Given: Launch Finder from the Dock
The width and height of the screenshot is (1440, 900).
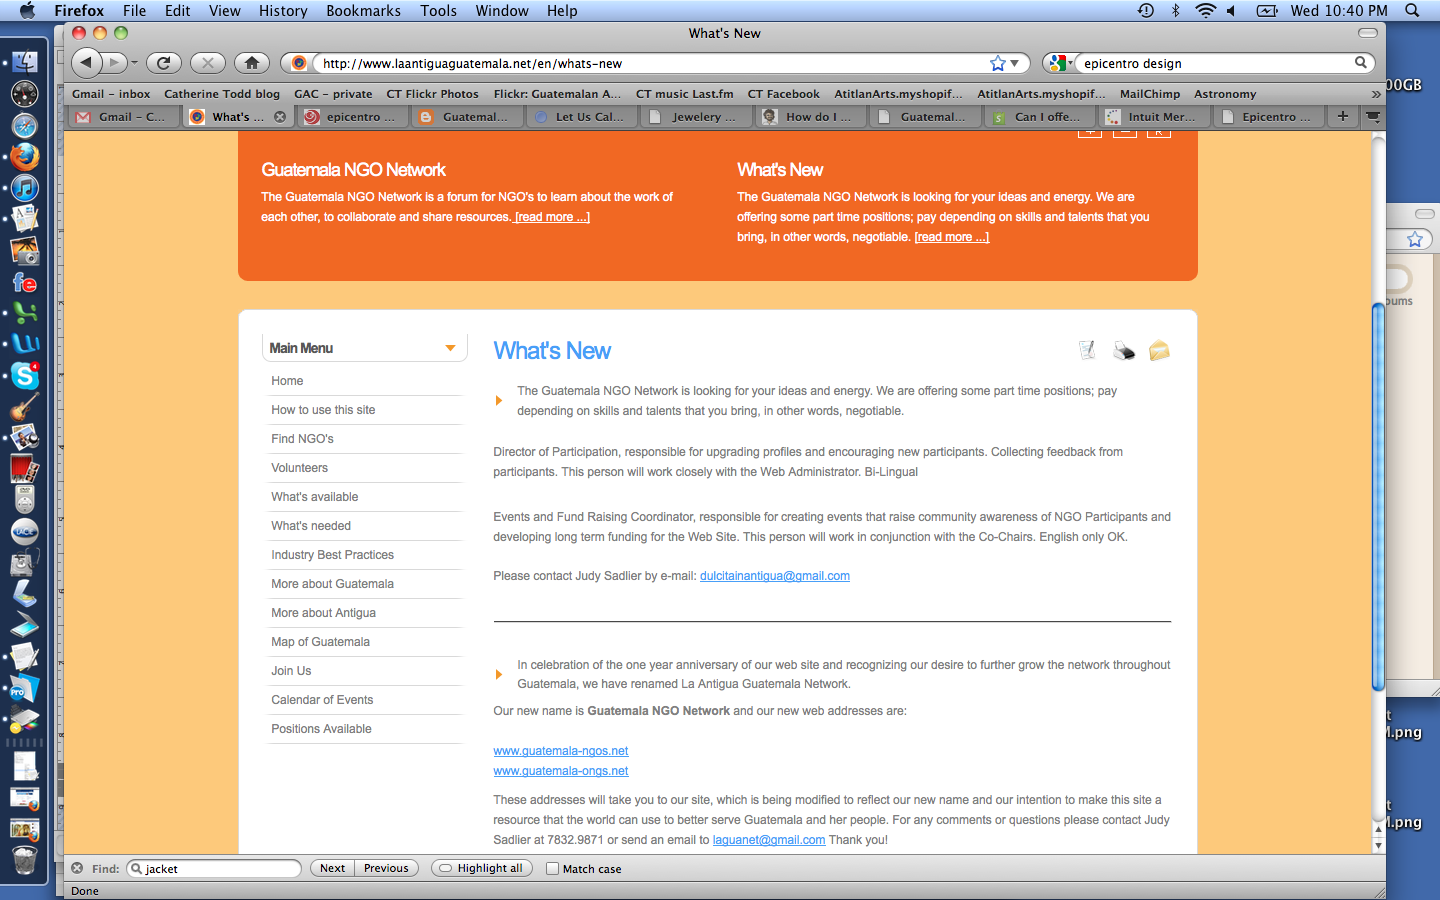Looking at the screenshot, I should [x=25, y=61].
